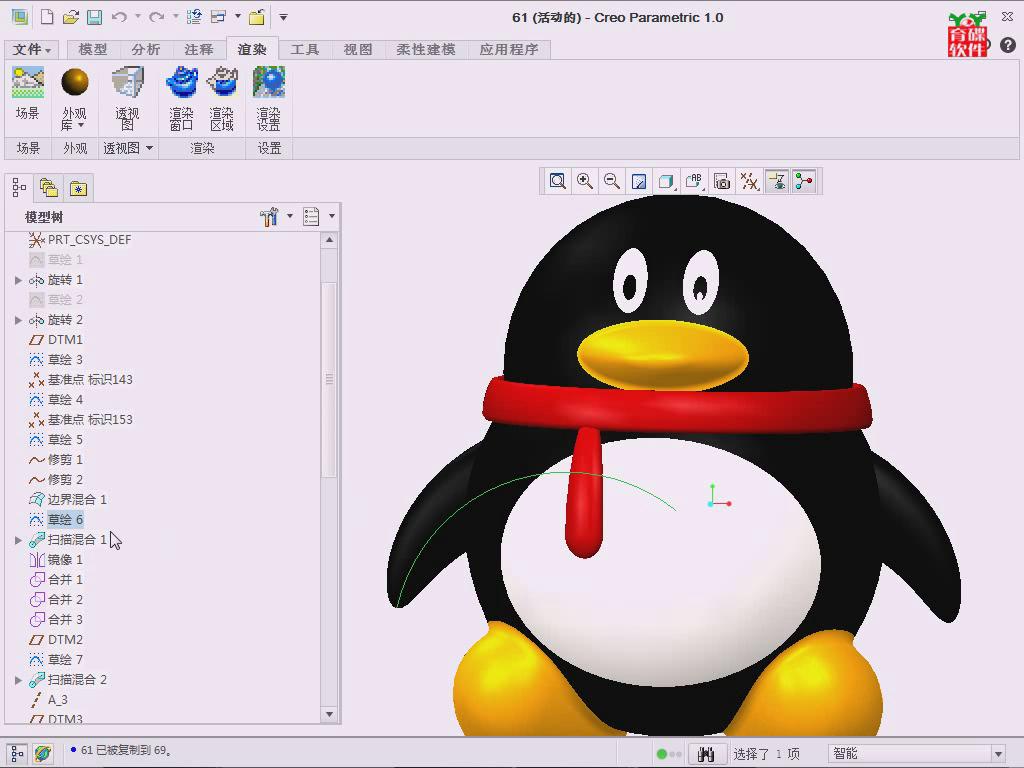
Task: Switch to the 分析 ribbon tab
Action: click(x=146, y=50)
